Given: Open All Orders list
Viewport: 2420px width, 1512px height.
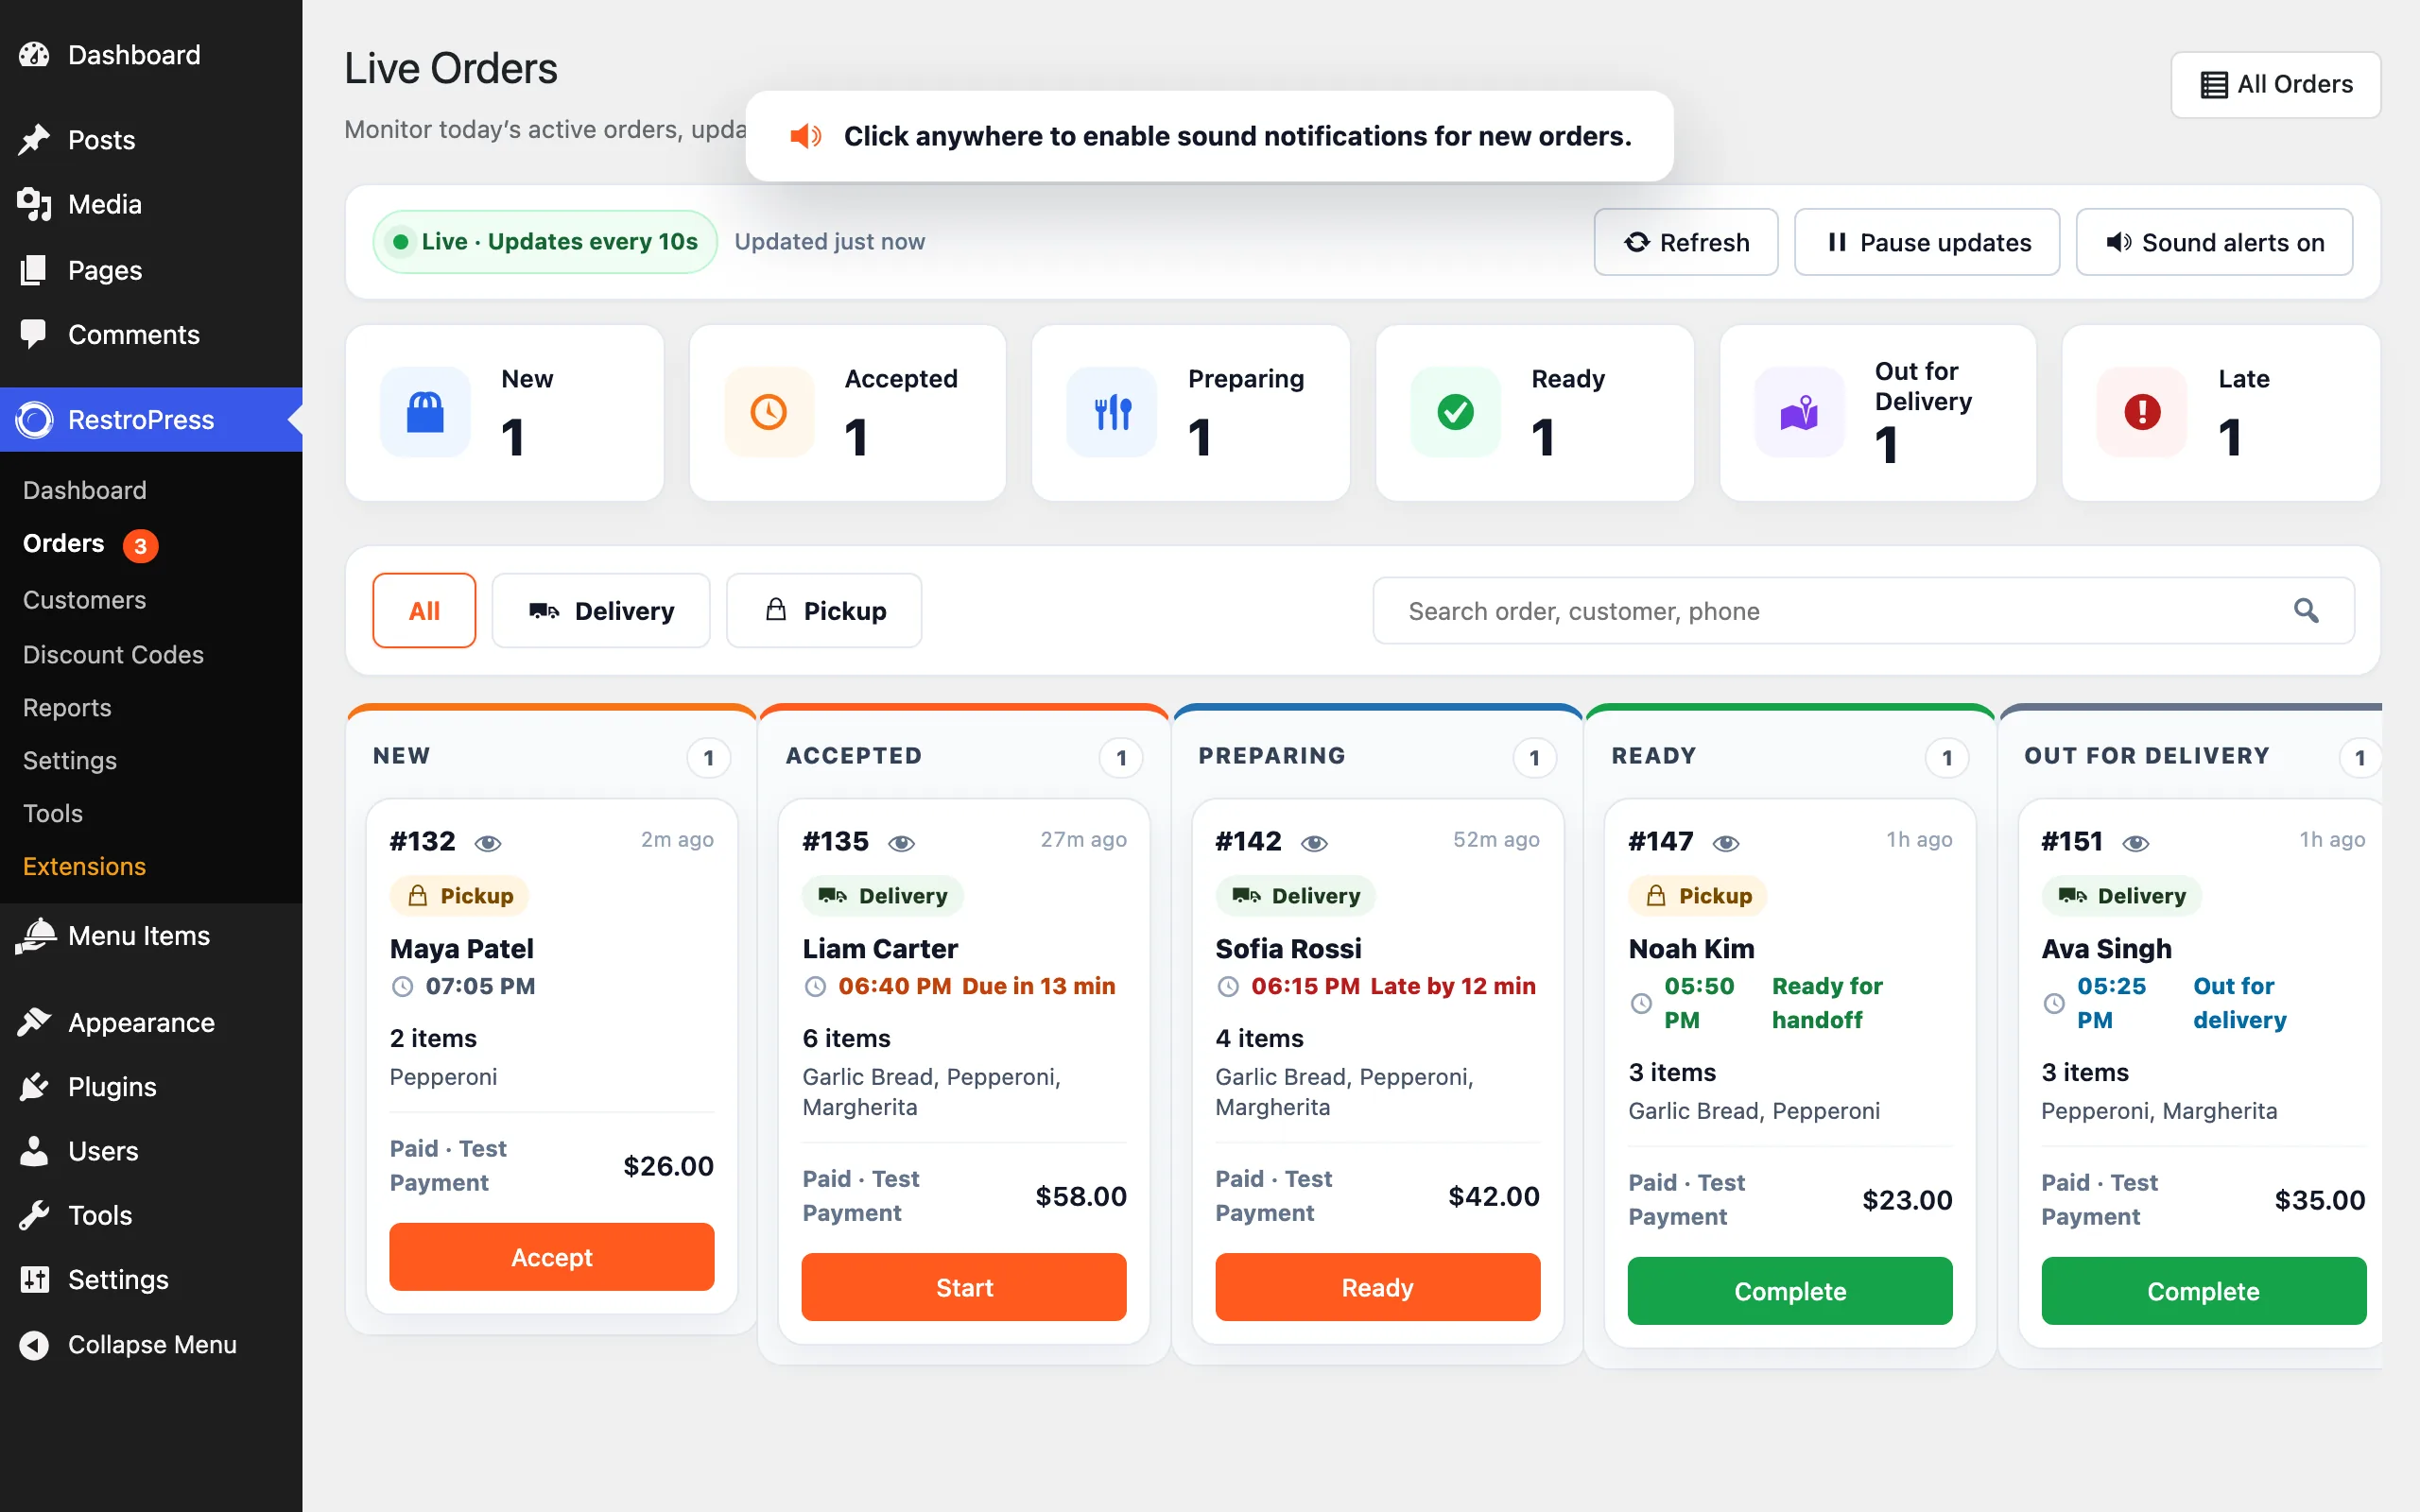Looking at the screenshot, I should [2275, 84].
